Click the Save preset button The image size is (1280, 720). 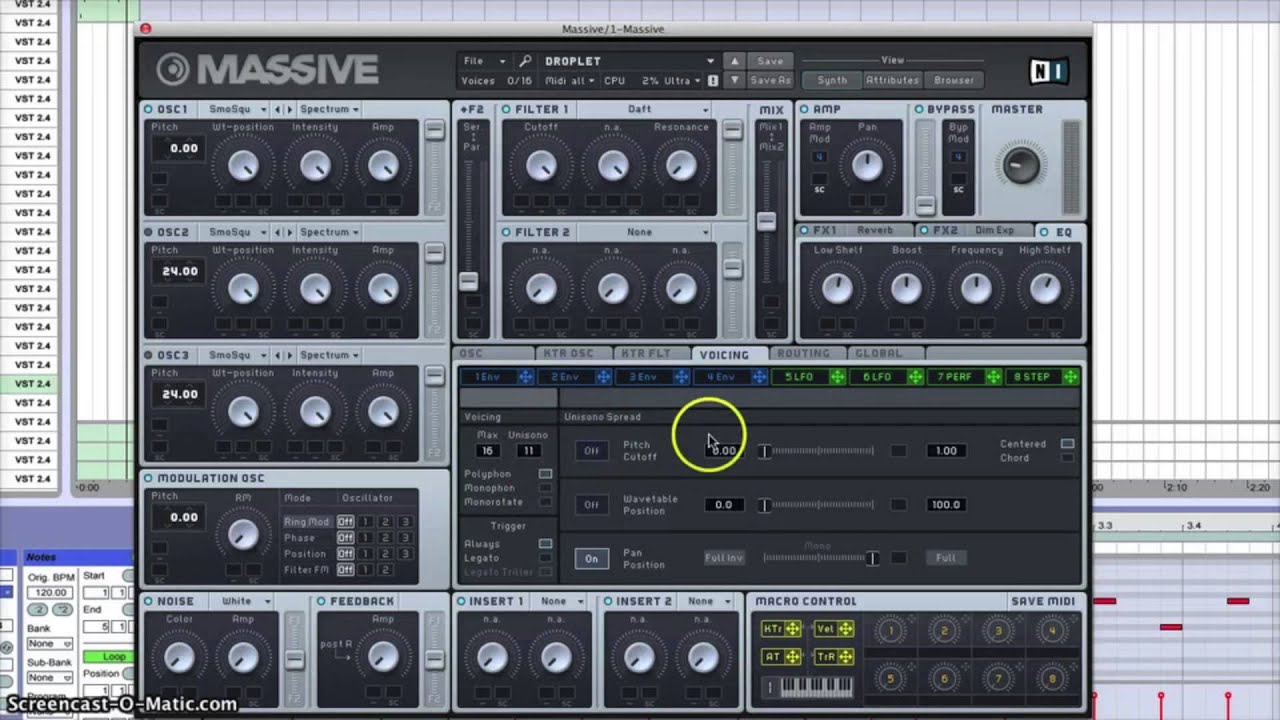click(770, 61)
